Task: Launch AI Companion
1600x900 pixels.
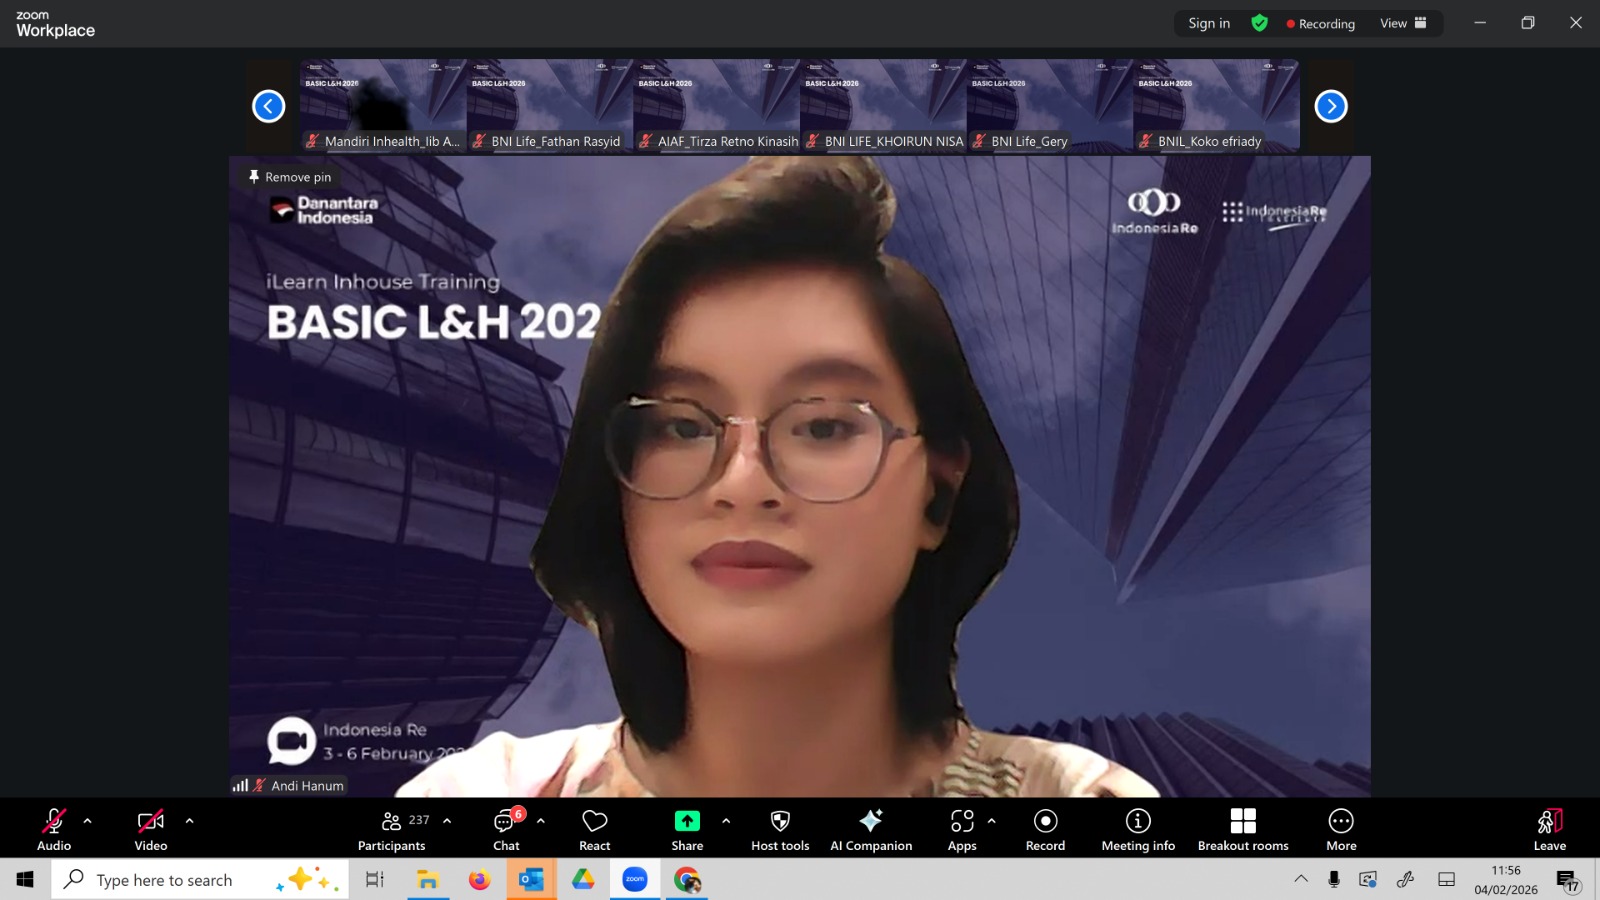Action: pos(871,830)
